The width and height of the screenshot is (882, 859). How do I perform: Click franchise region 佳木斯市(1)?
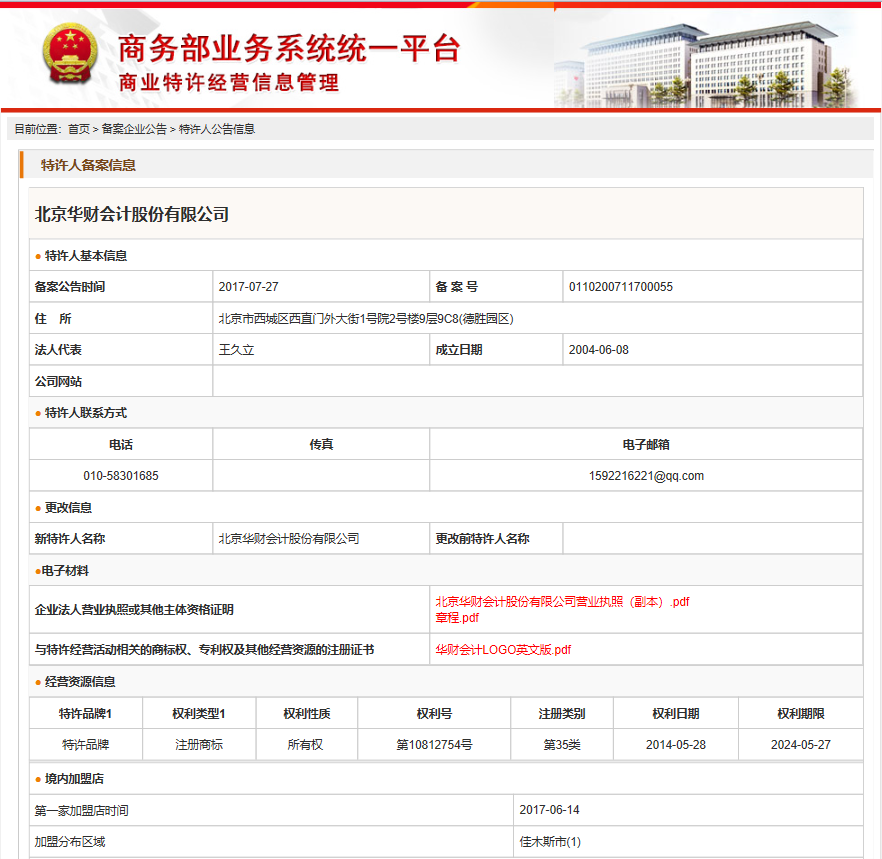[x=550, y=842]
